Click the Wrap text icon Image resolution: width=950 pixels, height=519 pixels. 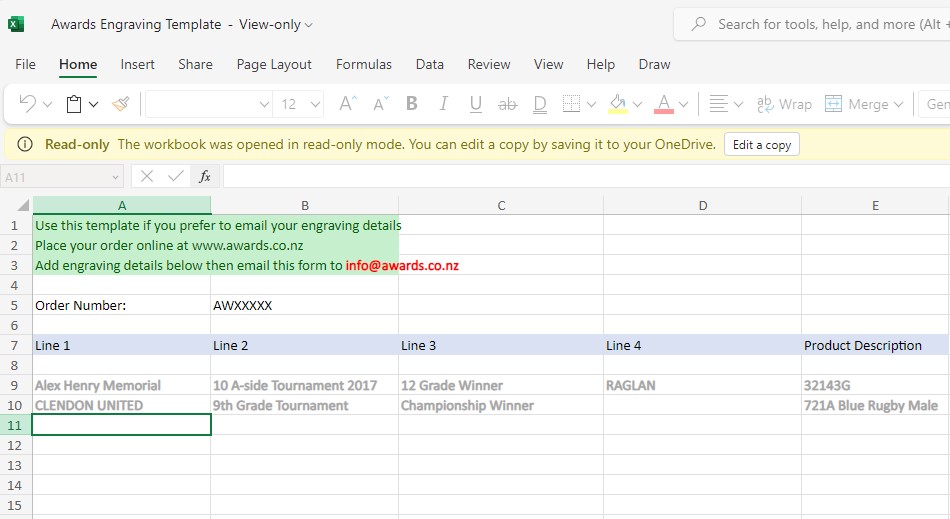click(x=785, y=104)
